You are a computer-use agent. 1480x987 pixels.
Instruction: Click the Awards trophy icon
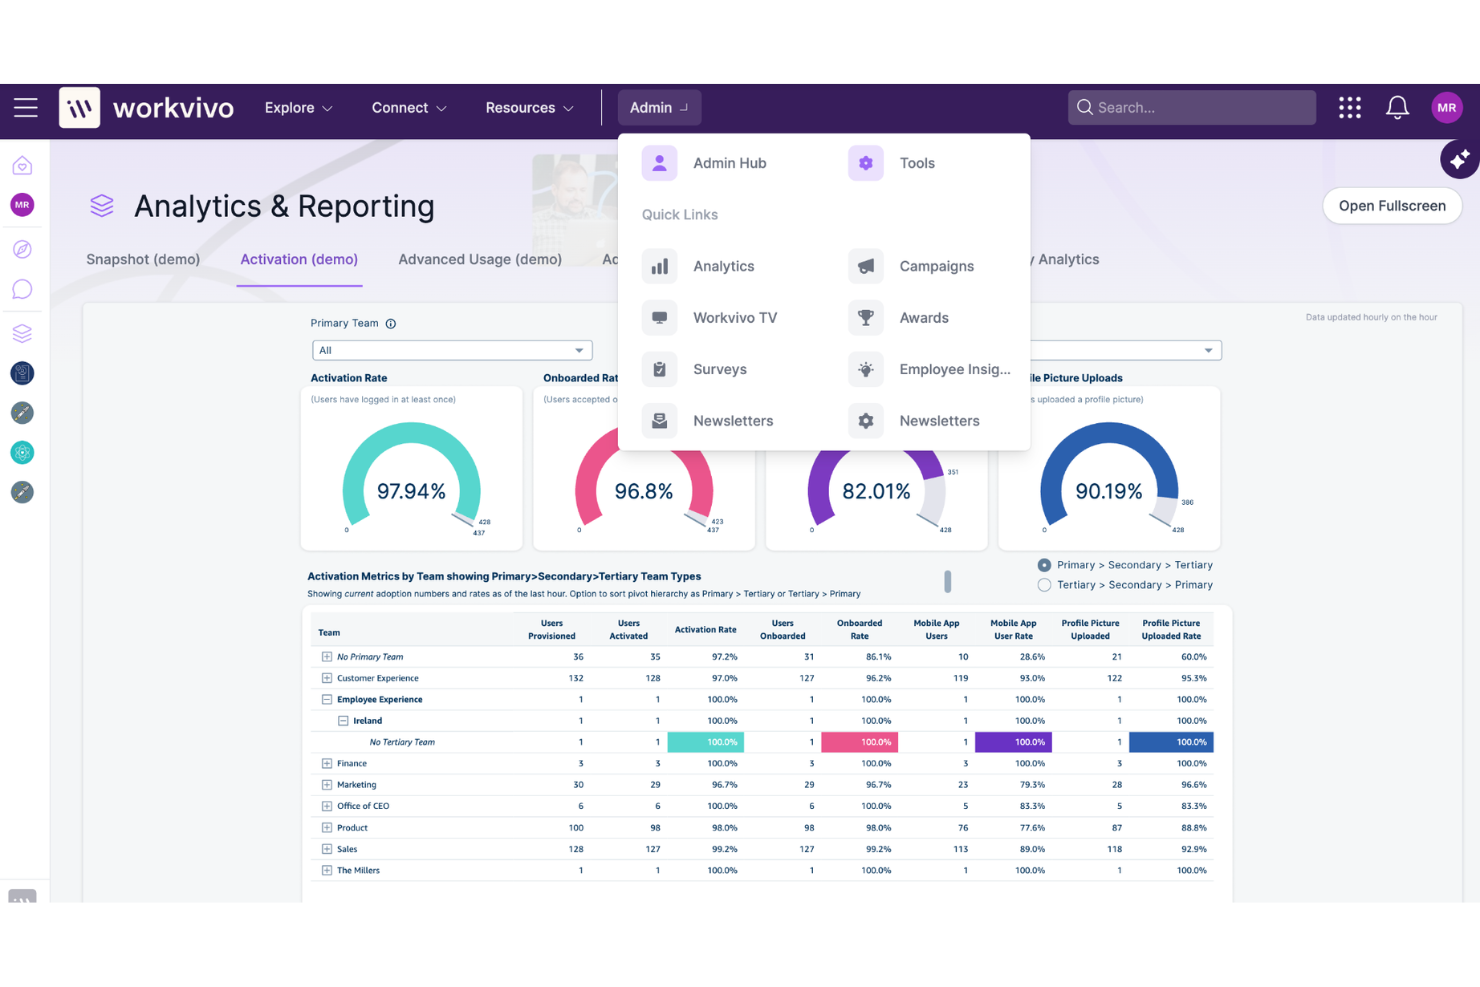[x=865, y=317]
